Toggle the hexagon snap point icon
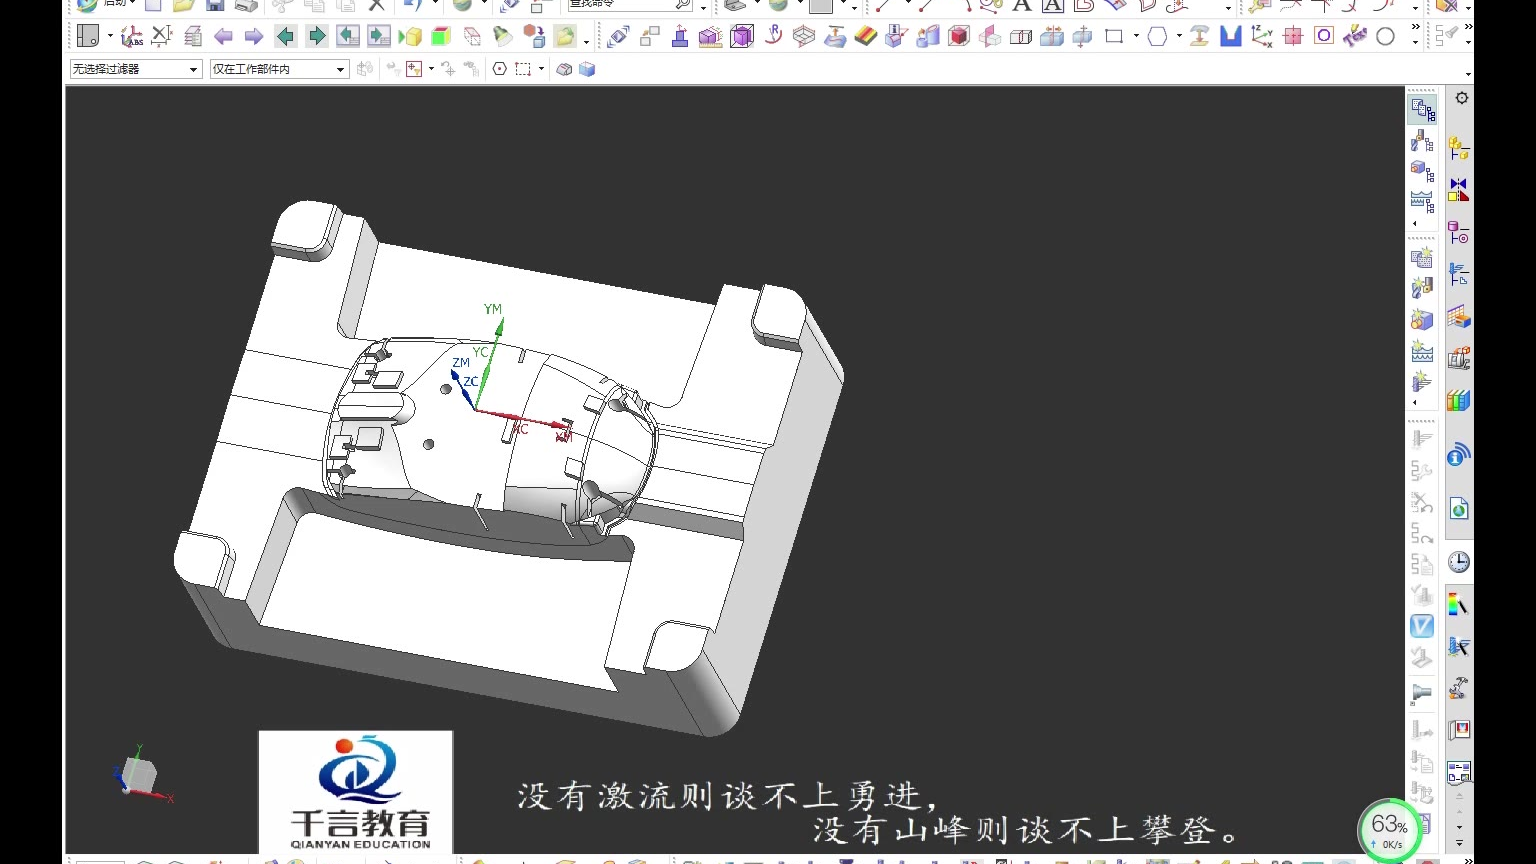The width and height of the screenshot is (1536, 864). pos(499,69)
